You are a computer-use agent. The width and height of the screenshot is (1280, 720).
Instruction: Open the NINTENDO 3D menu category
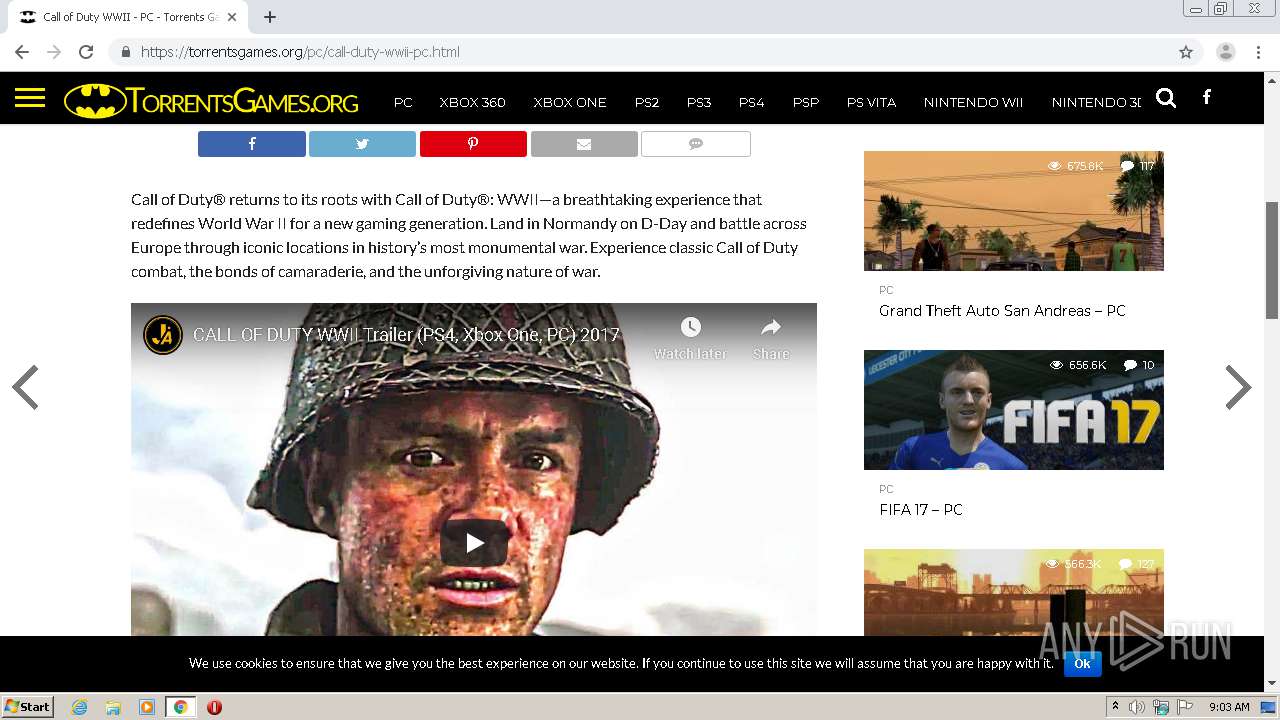click(x=1096, y=102)
